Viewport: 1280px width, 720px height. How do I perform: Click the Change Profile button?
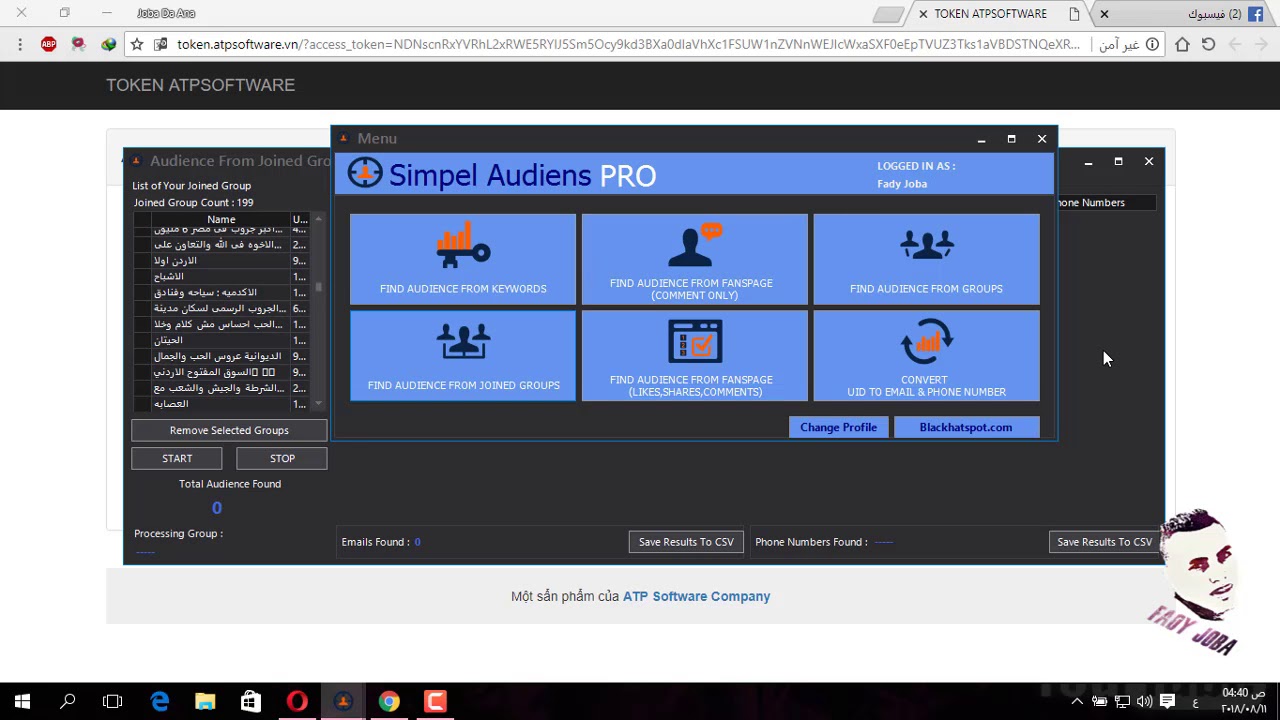point(838,427)
